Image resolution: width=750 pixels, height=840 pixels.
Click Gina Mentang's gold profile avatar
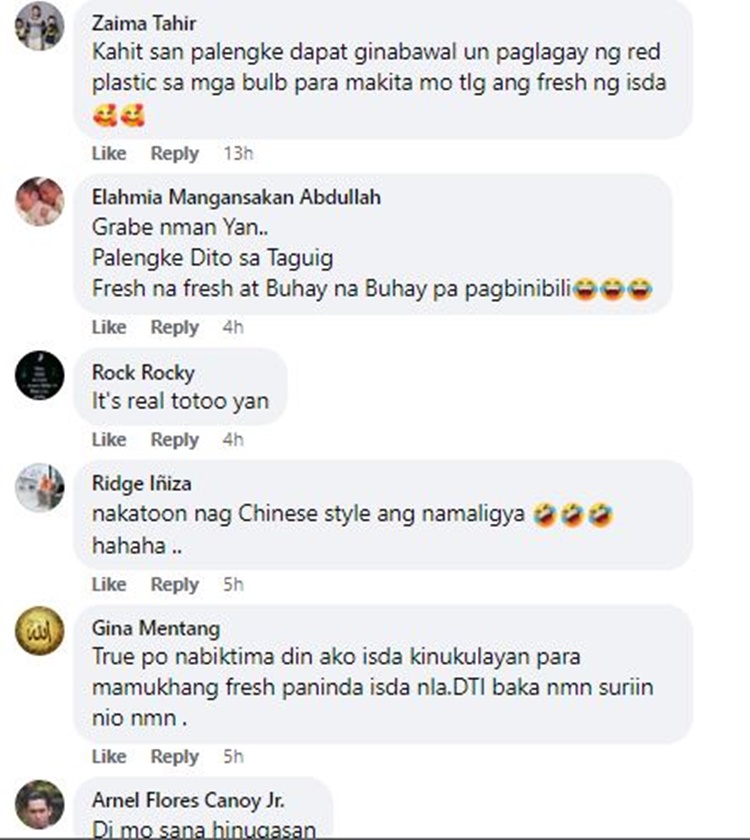point(39,631)
